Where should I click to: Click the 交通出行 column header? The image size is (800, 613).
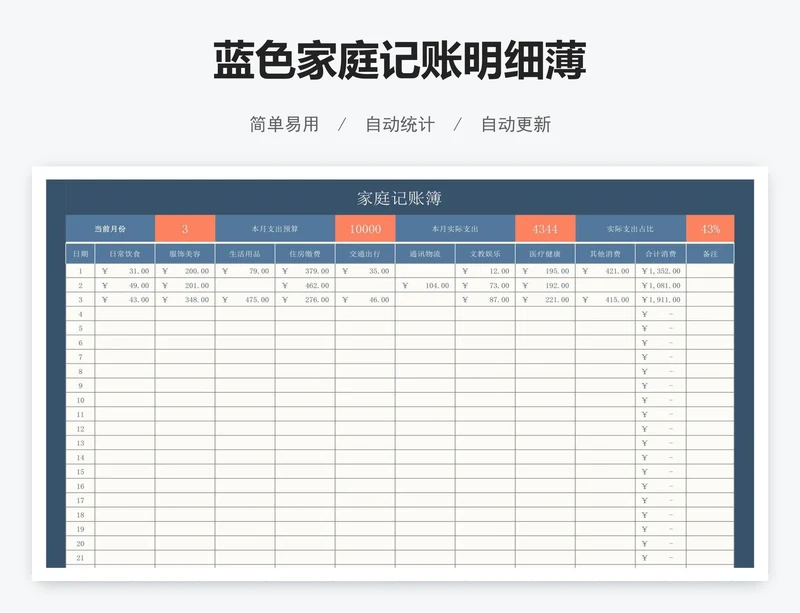click(365, 254)
